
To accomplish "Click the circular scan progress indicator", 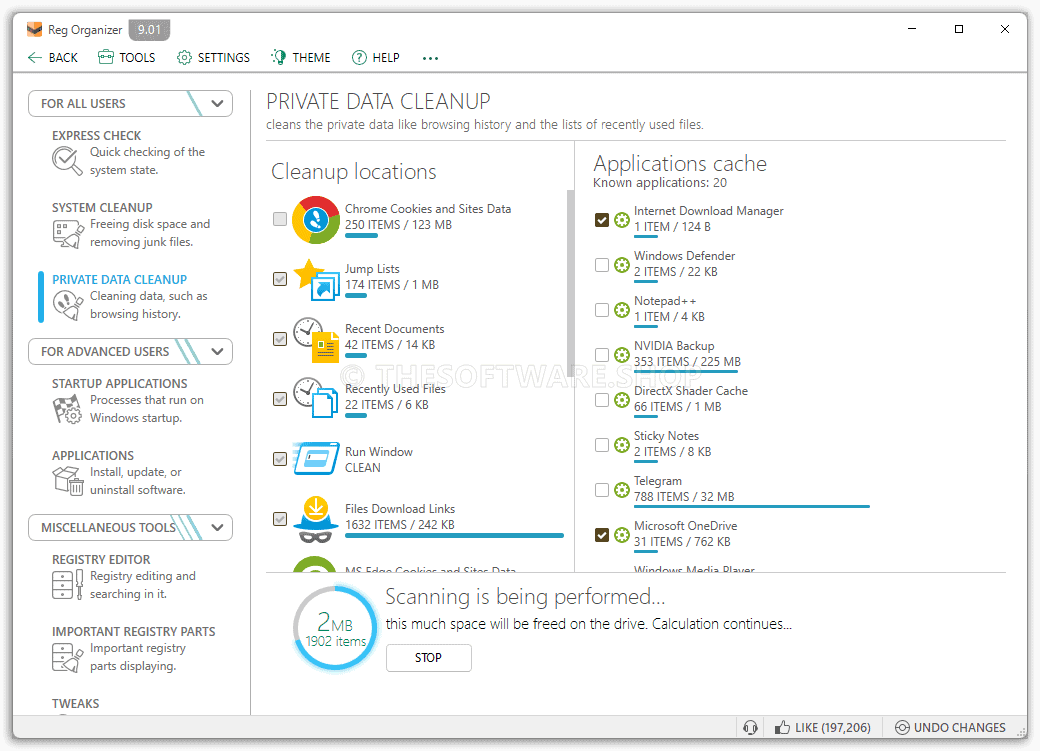I will click(x=336, y=628).
